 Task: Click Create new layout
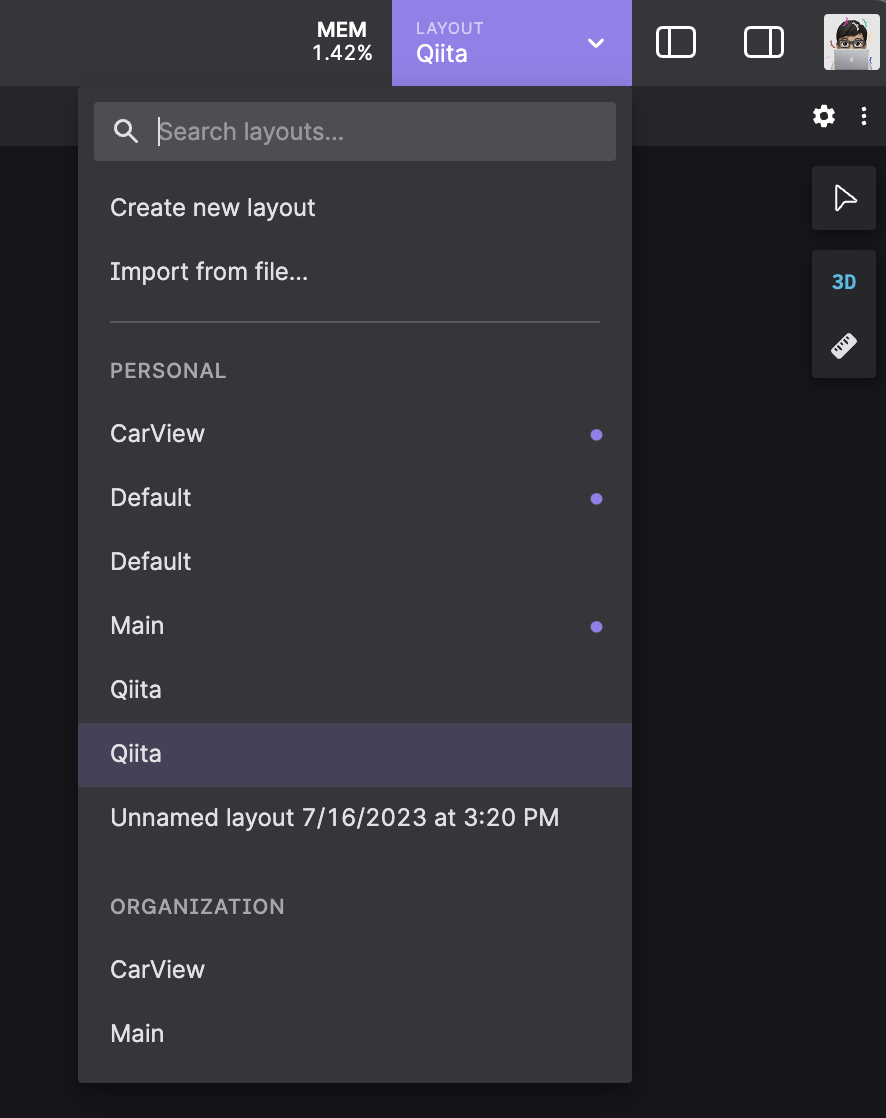(213, 207)
